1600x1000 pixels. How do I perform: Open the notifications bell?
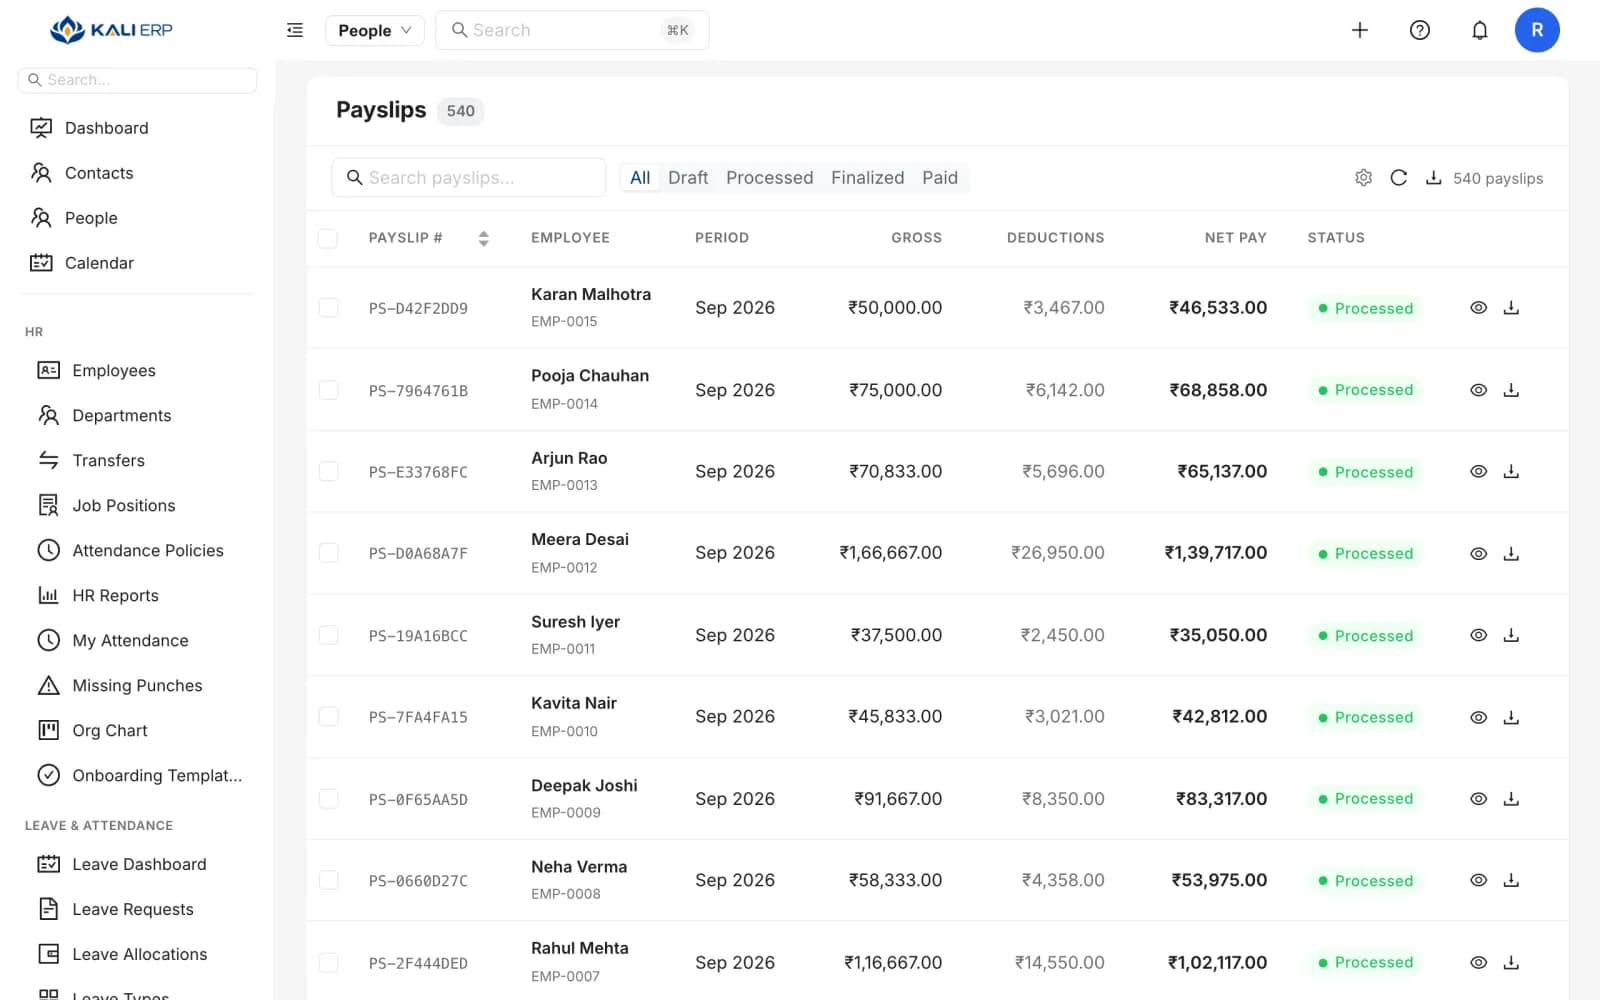click(1480, 30)
